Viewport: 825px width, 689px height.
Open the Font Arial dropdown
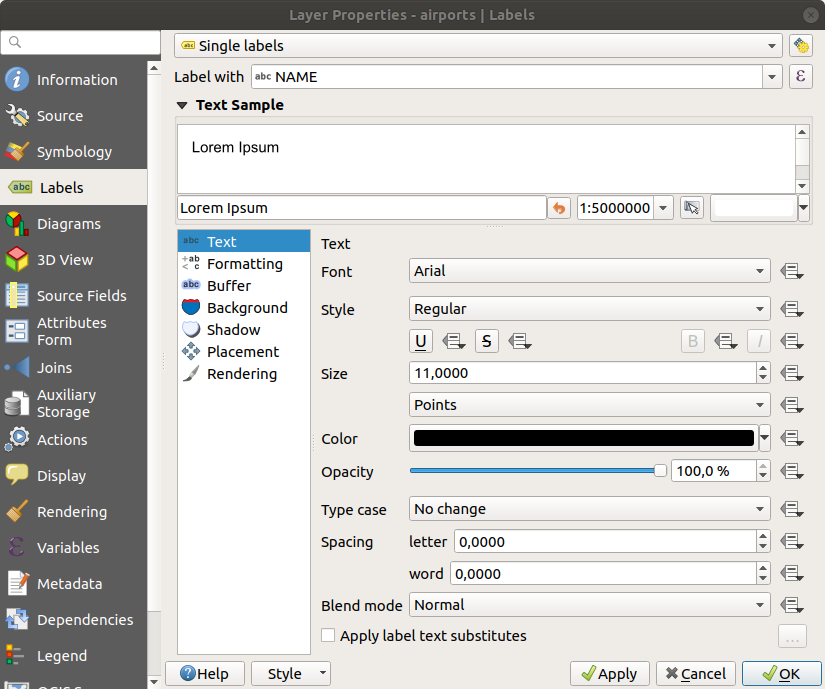590,271
